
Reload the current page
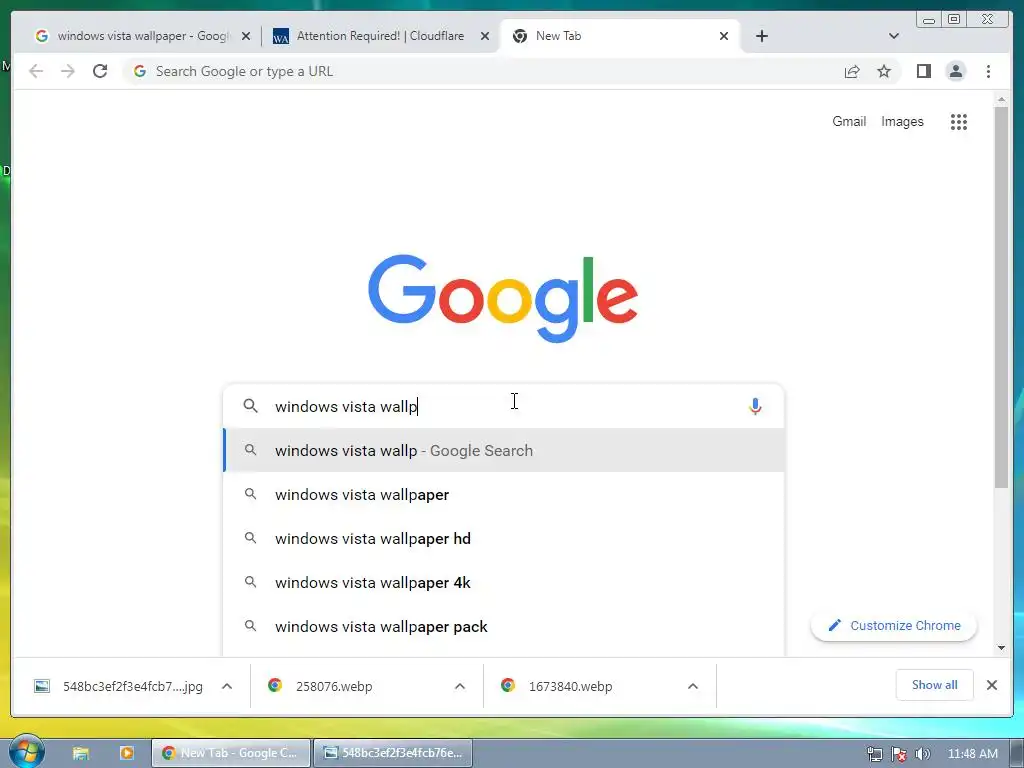100,71
